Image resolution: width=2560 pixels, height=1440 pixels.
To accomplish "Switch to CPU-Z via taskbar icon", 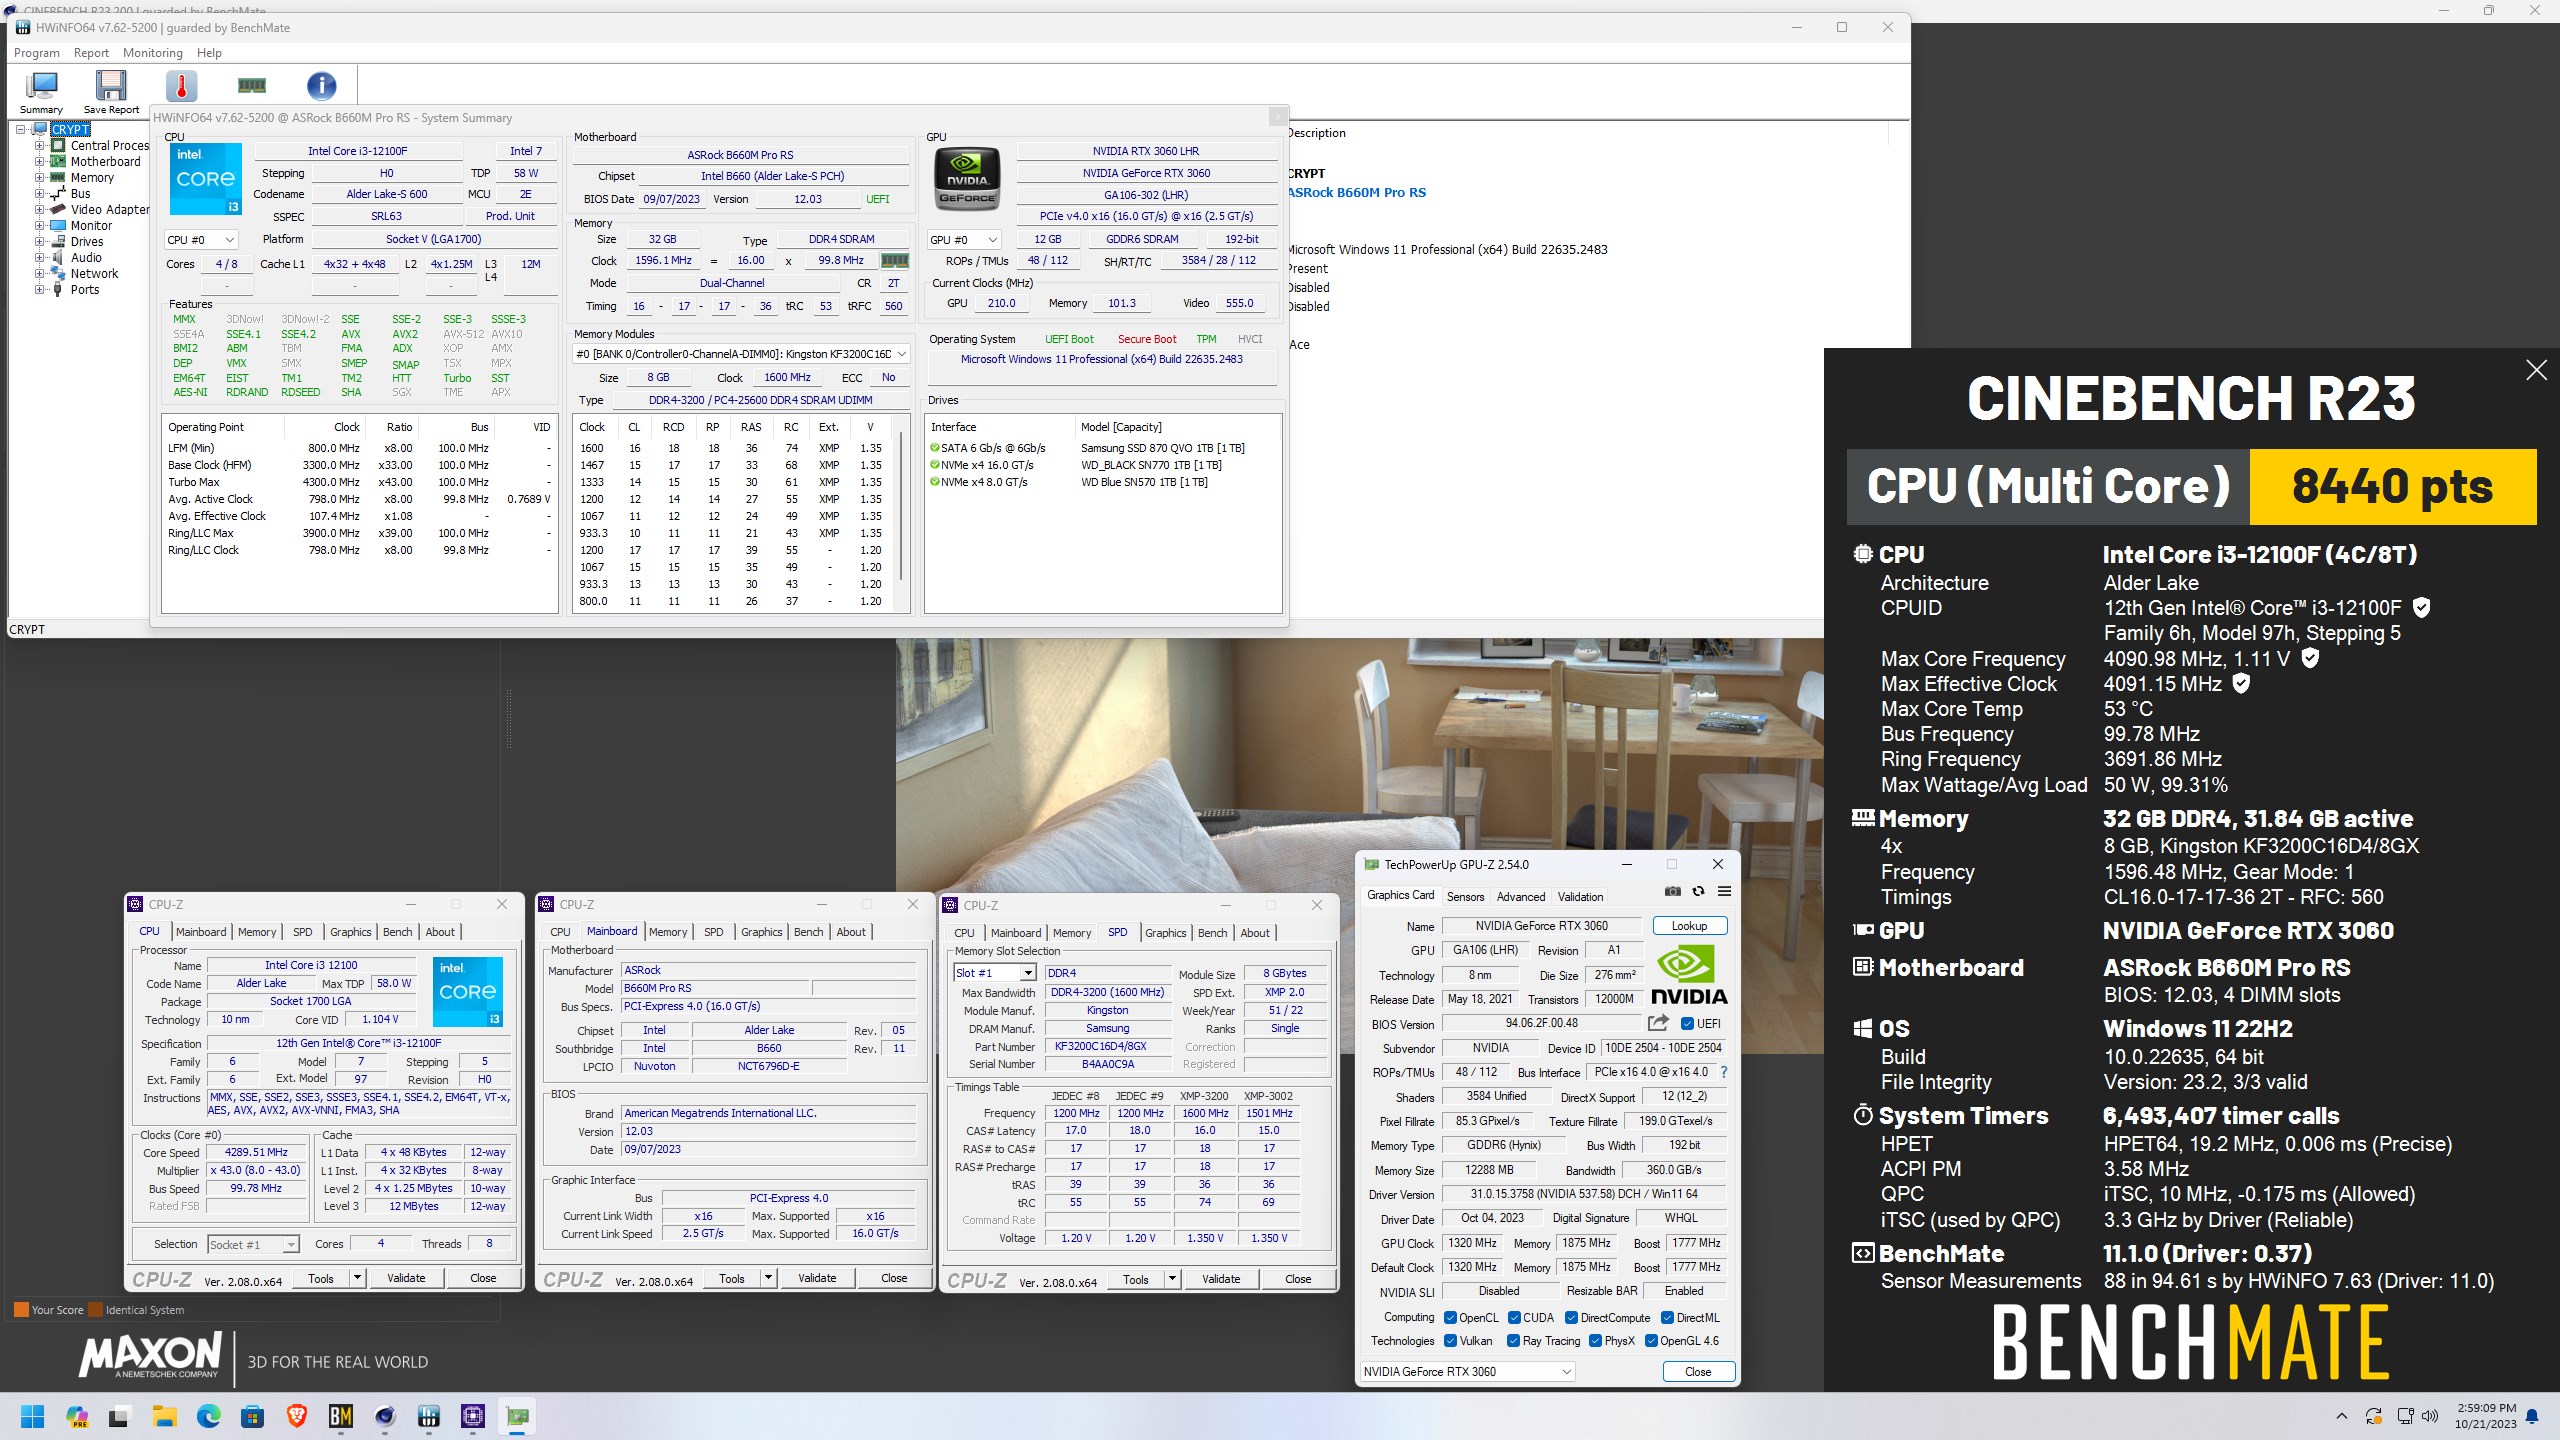I will pyautogui.click(x=473, y=1416).
